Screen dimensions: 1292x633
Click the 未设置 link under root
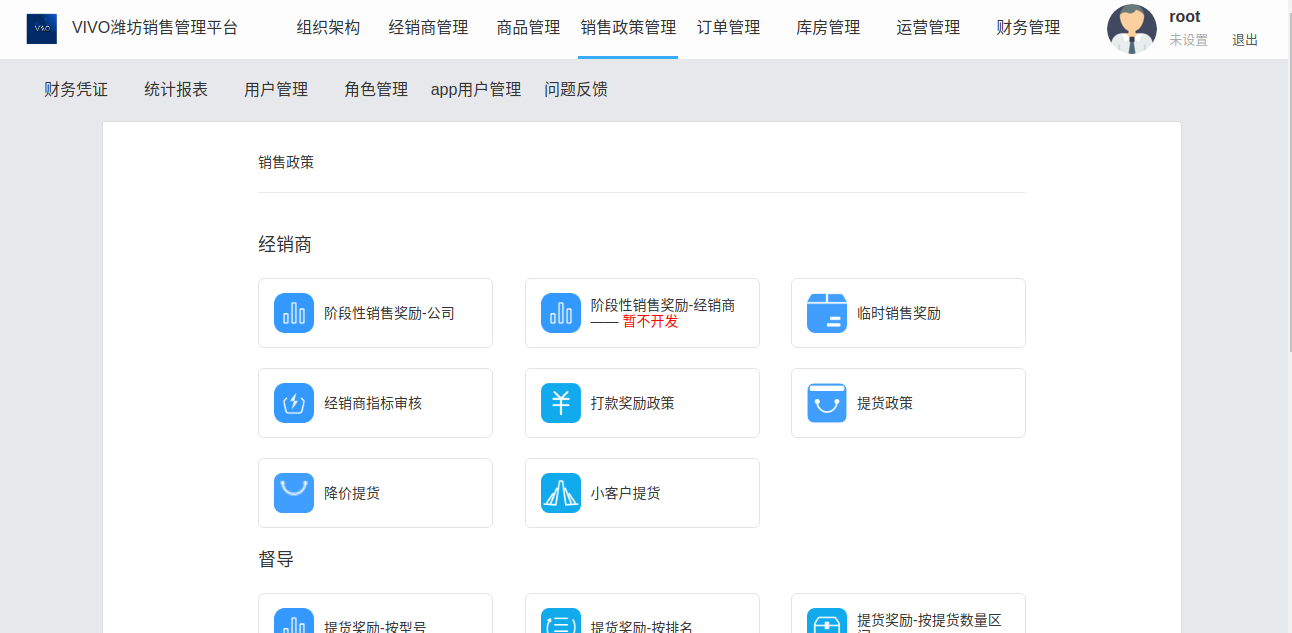1189,41
